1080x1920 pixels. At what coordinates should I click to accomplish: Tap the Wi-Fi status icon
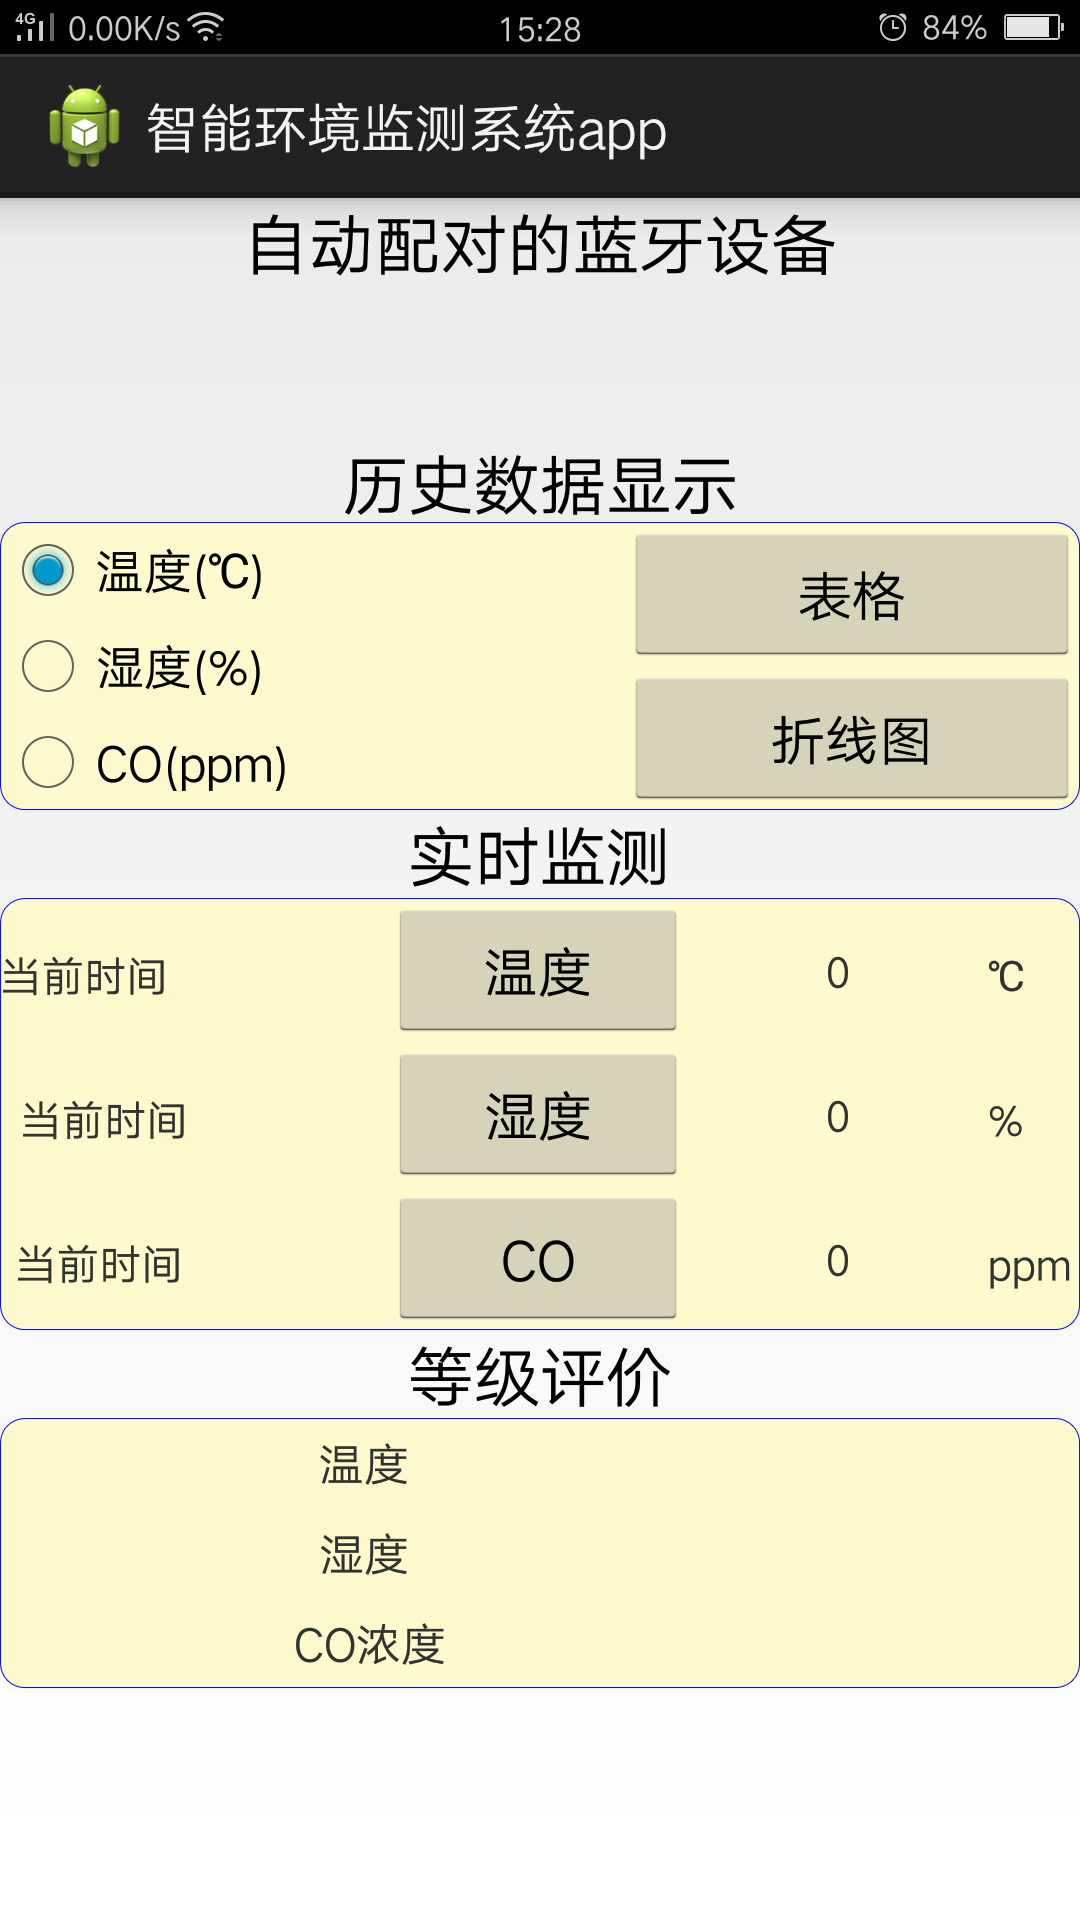(x=207, y=27)
